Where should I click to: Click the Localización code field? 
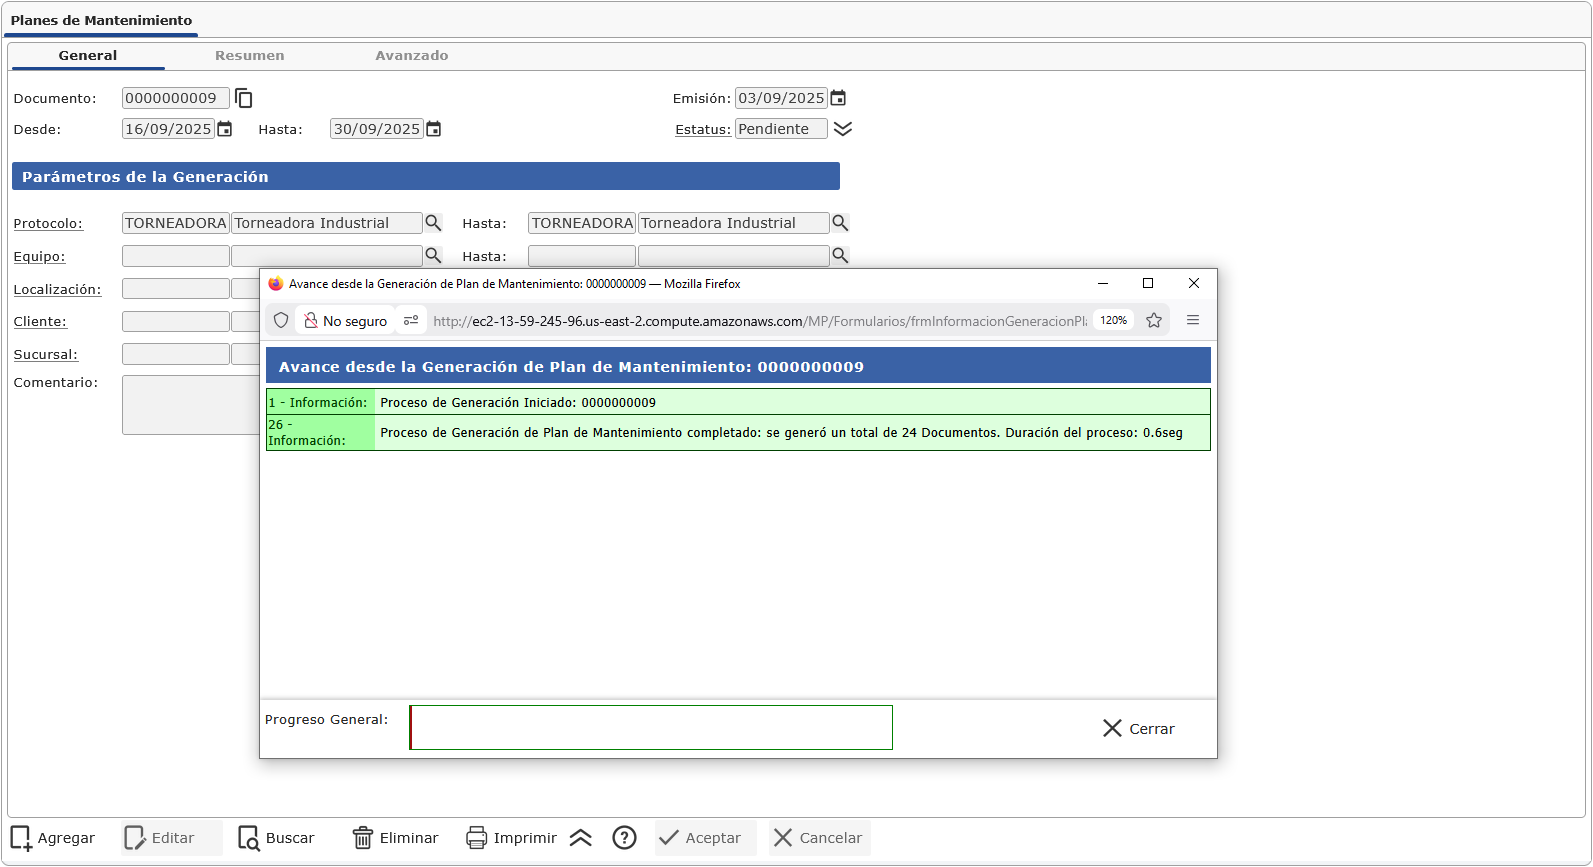pos(176,289)
